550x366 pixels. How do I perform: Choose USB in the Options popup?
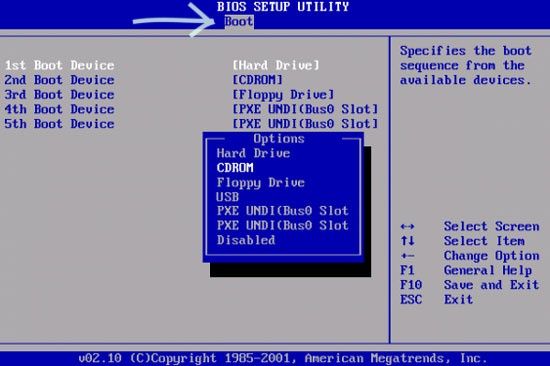(228, 197)
